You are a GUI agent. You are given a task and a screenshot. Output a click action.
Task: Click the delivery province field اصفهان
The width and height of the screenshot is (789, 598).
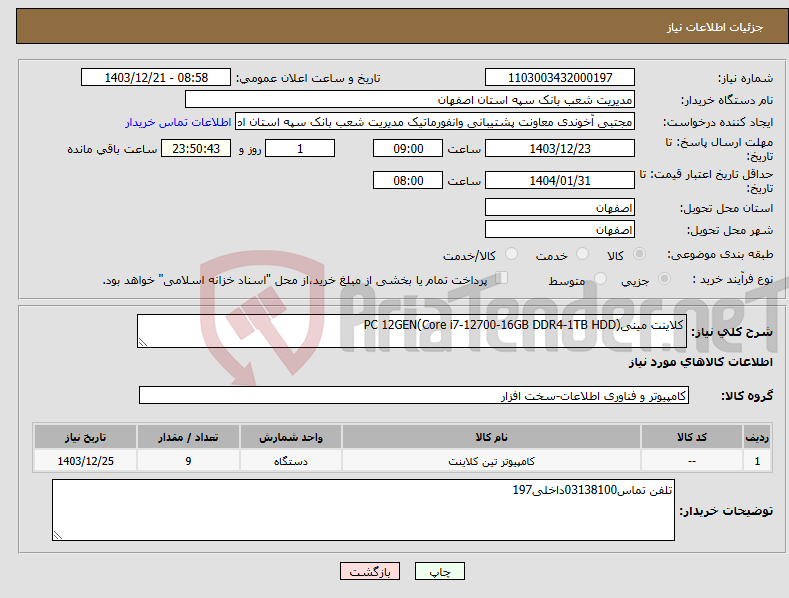pyautogui.click(x=560, y=207)
